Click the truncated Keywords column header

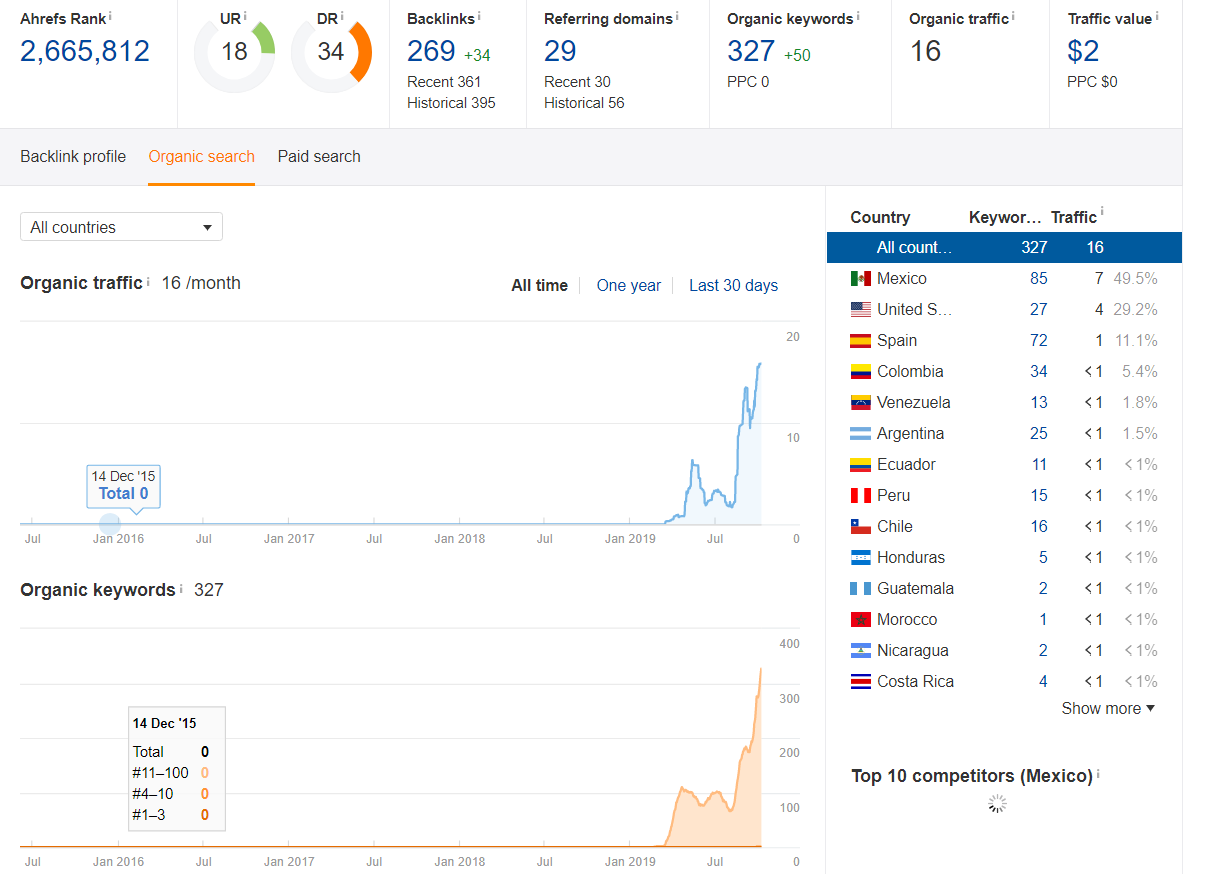1005,217
